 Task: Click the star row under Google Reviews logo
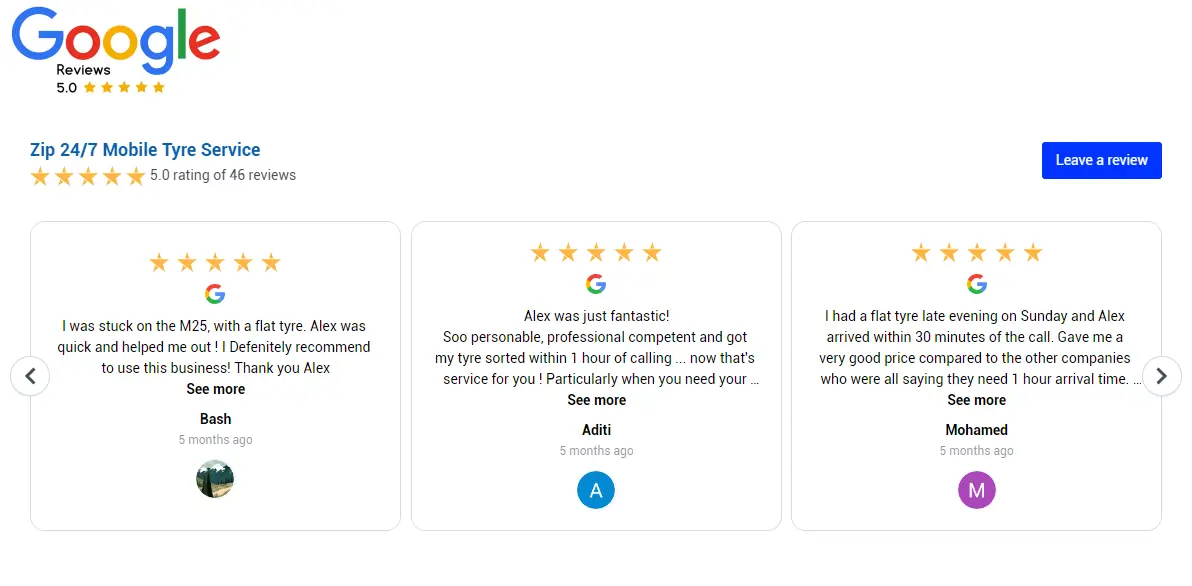tap(124, 88)
